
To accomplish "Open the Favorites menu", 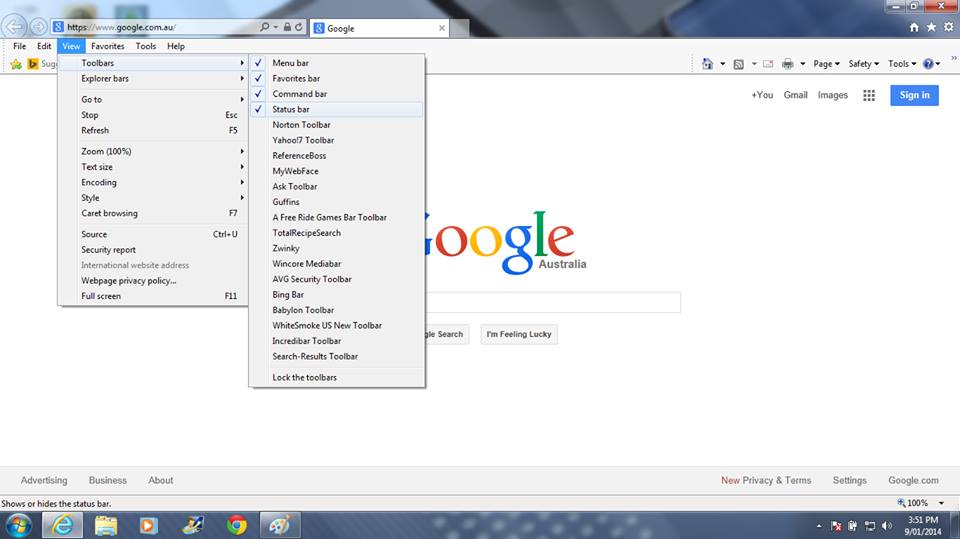I will point(108,46).
